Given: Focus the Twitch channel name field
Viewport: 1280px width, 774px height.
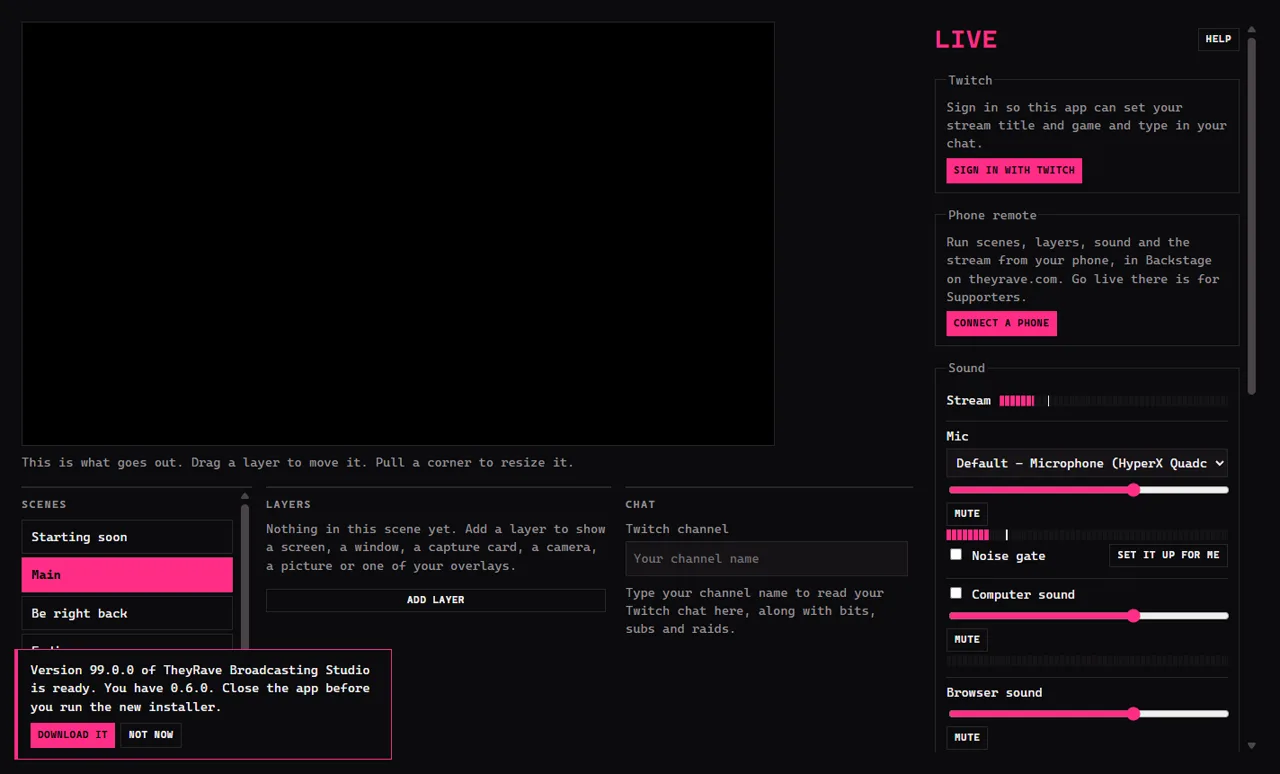Looking at the screenshot, I should coord(766,559).
